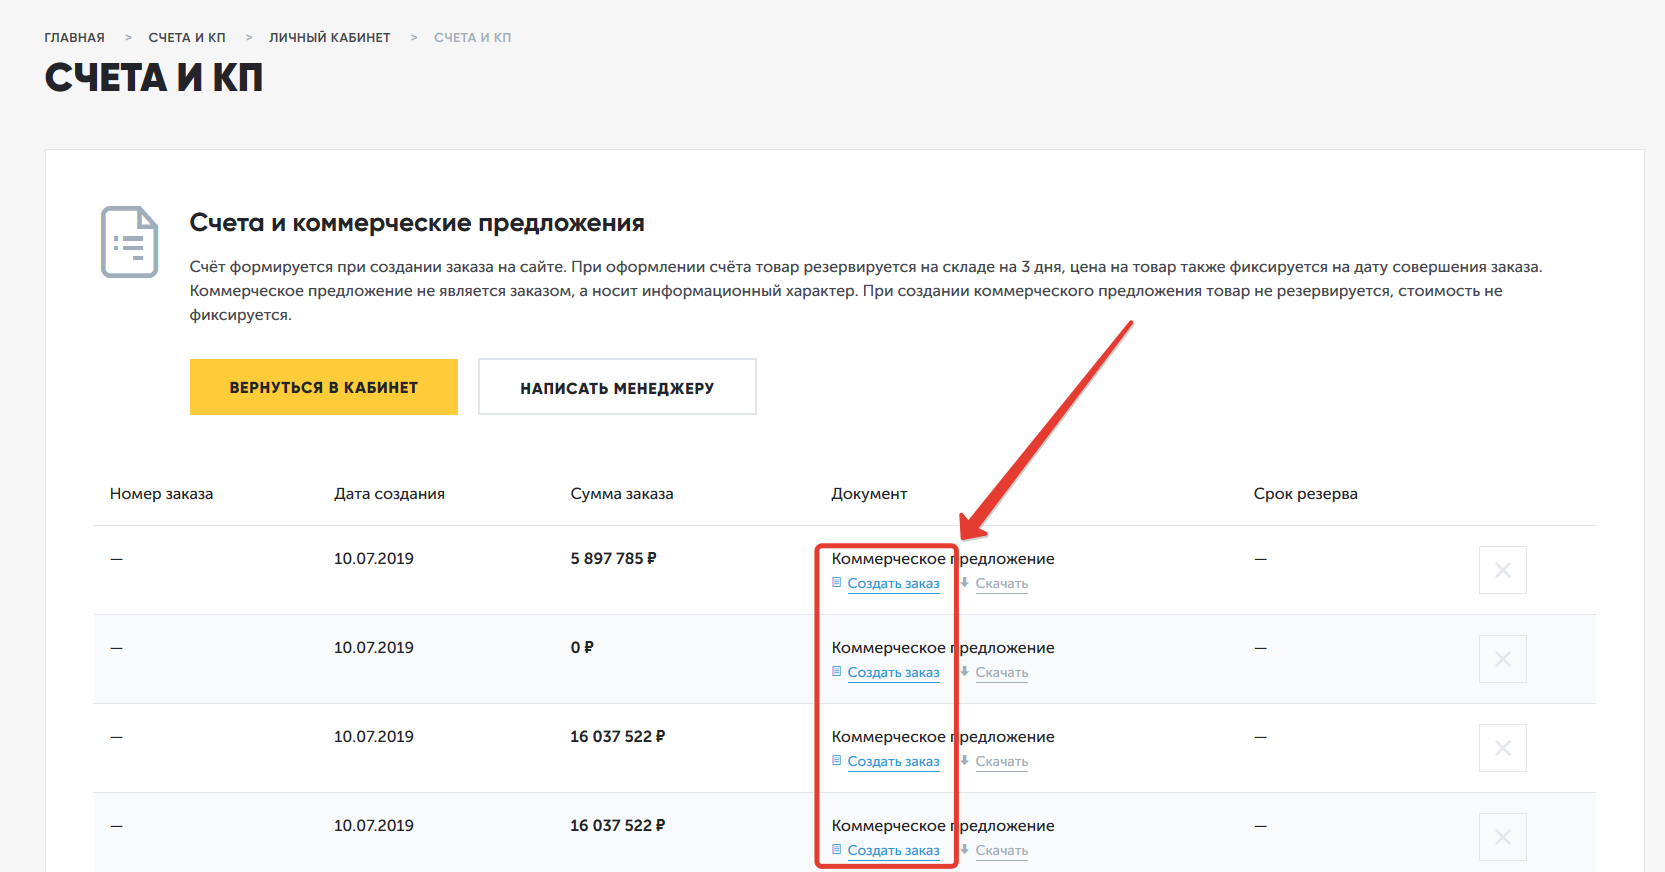Screen dimensions: 1665x872
Task: Download the proposal in the fourth row
Action: [x=1001, y=851]
